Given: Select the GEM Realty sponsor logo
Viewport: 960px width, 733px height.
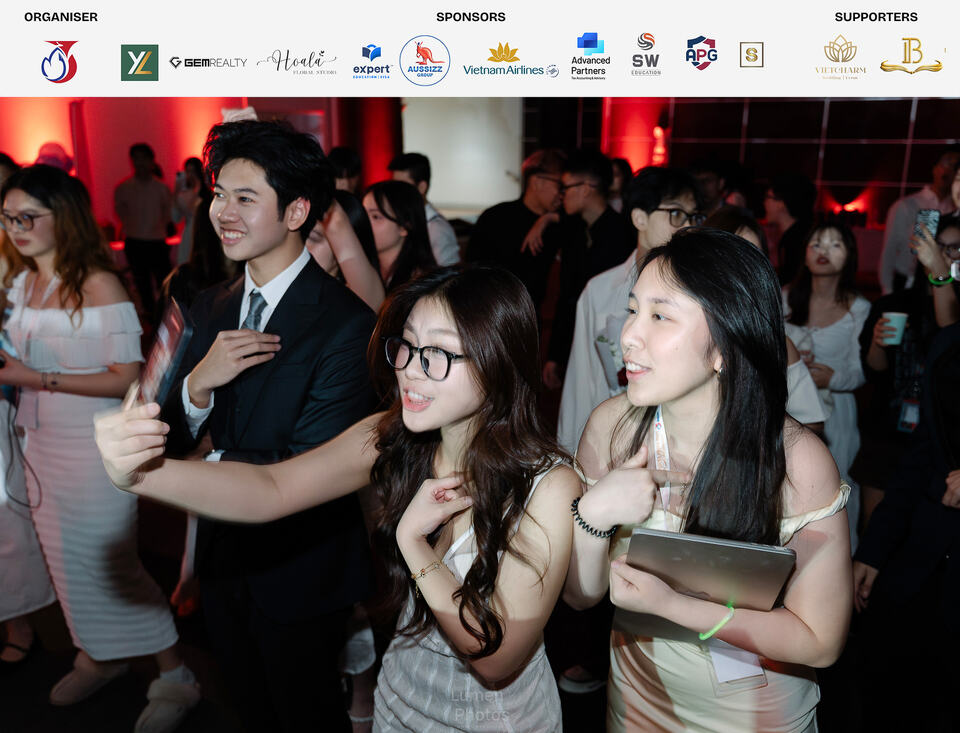Looking at the screenshot, I should click(x=208, y=62).
